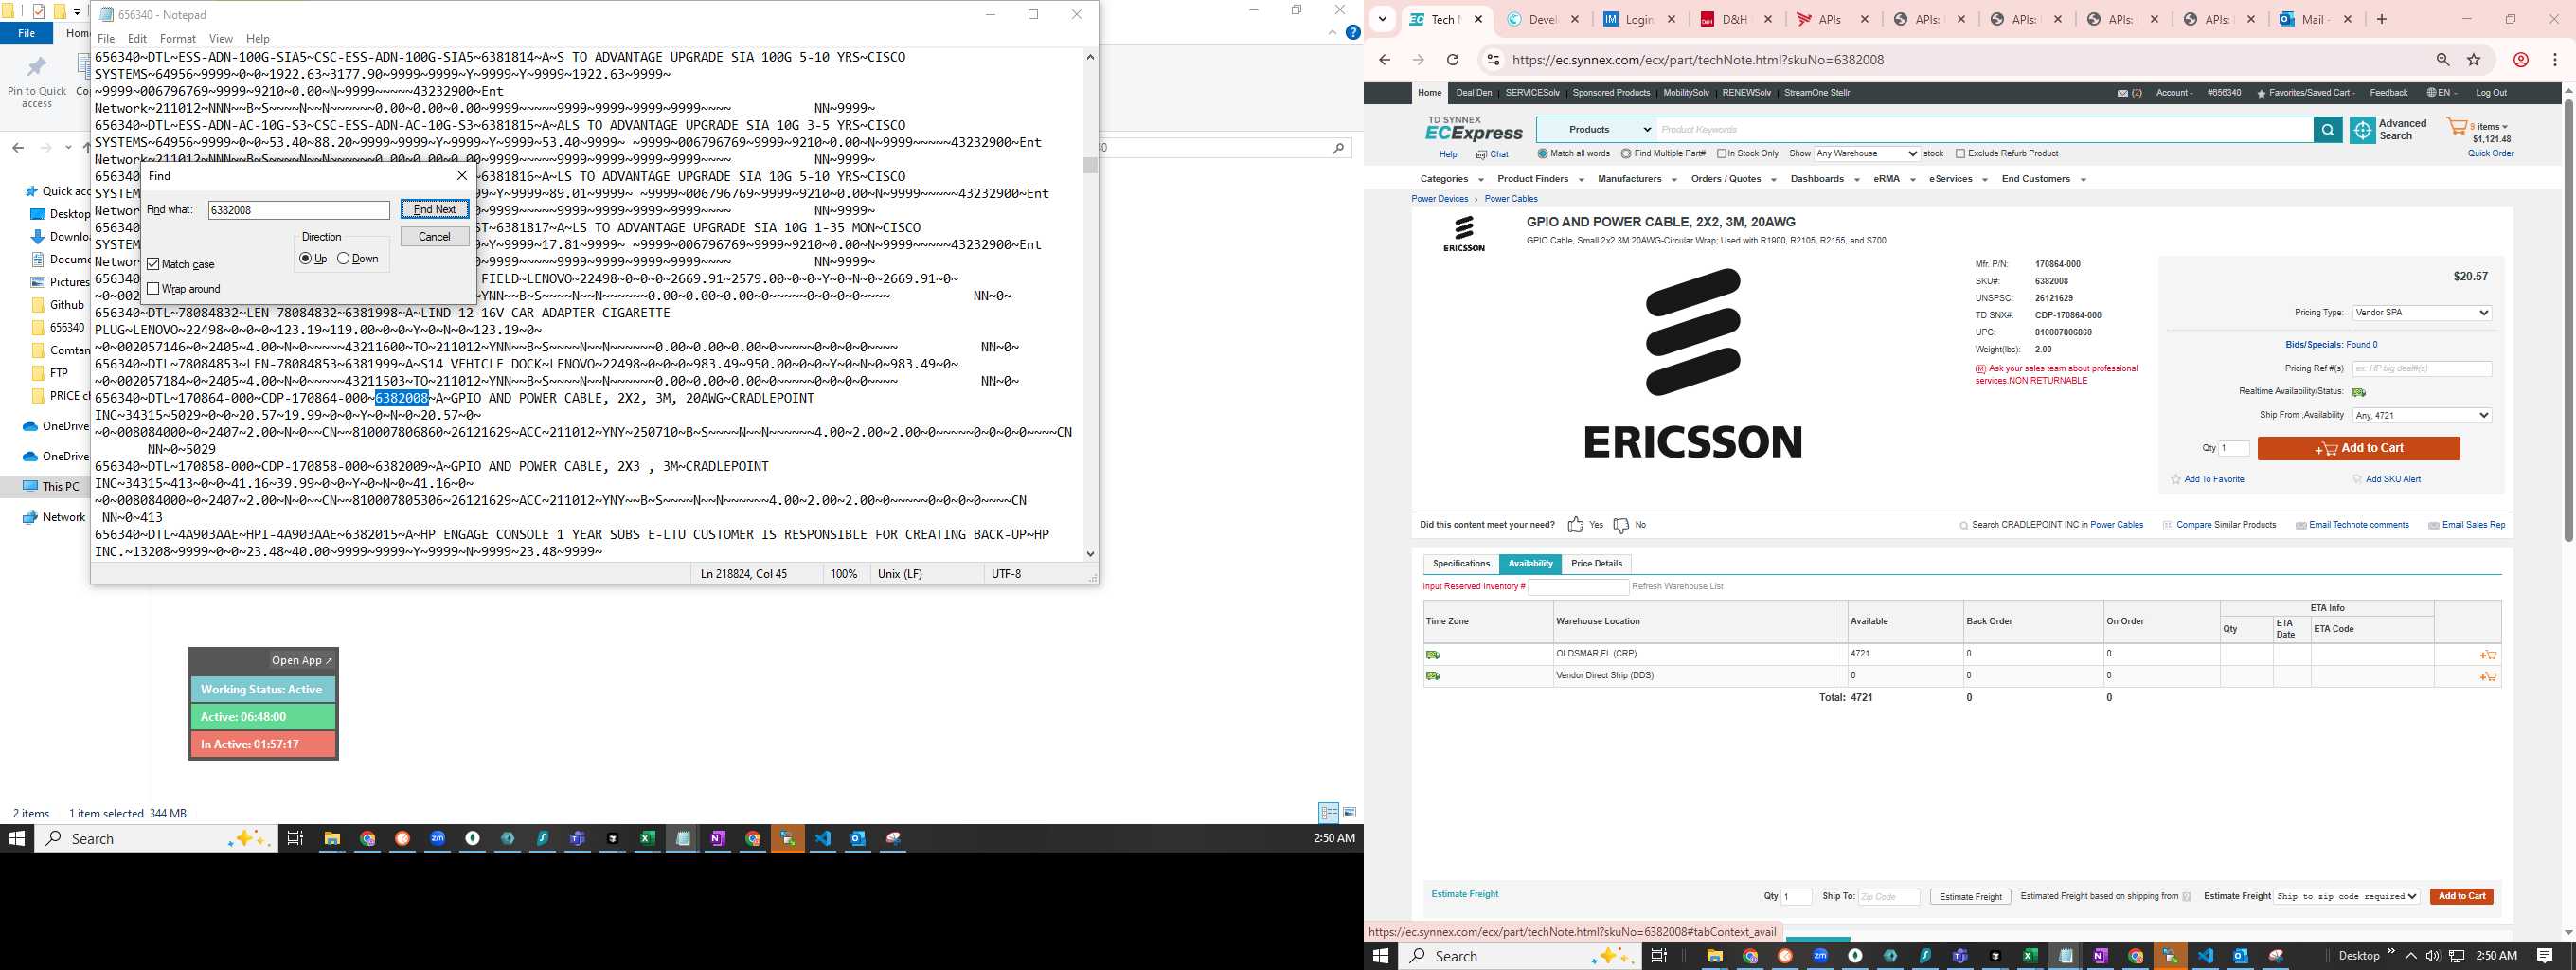Open OneNote from left taskbar
This screenshot has width=2576, height=970.
click(717, 839)
